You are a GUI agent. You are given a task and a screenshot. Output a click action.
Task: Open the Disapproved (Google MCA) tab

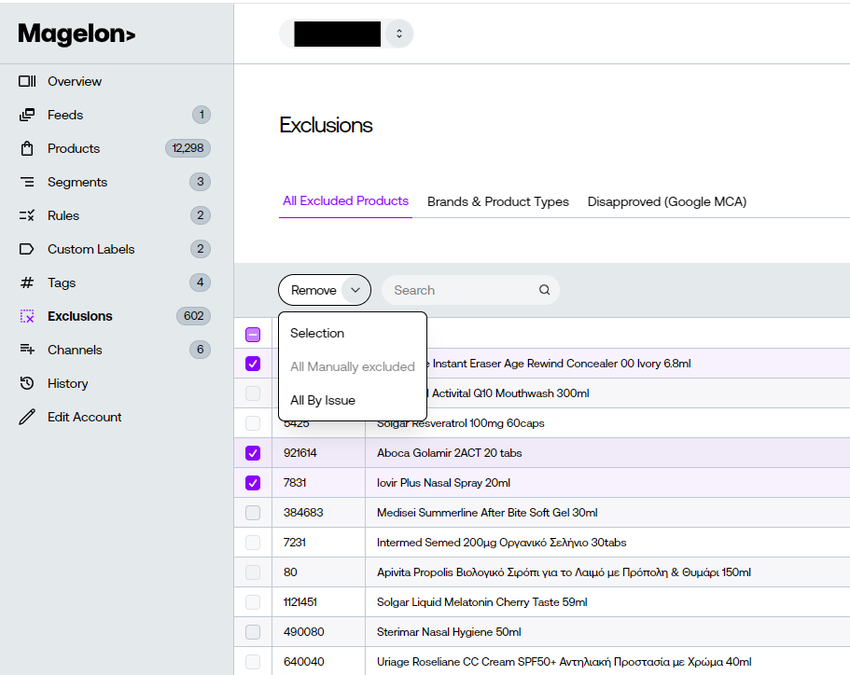point(667,202)
